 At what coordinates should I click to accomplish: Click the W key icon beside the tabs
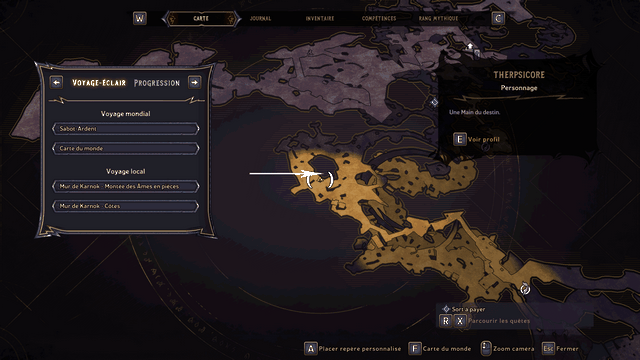[x=140, y=18]
